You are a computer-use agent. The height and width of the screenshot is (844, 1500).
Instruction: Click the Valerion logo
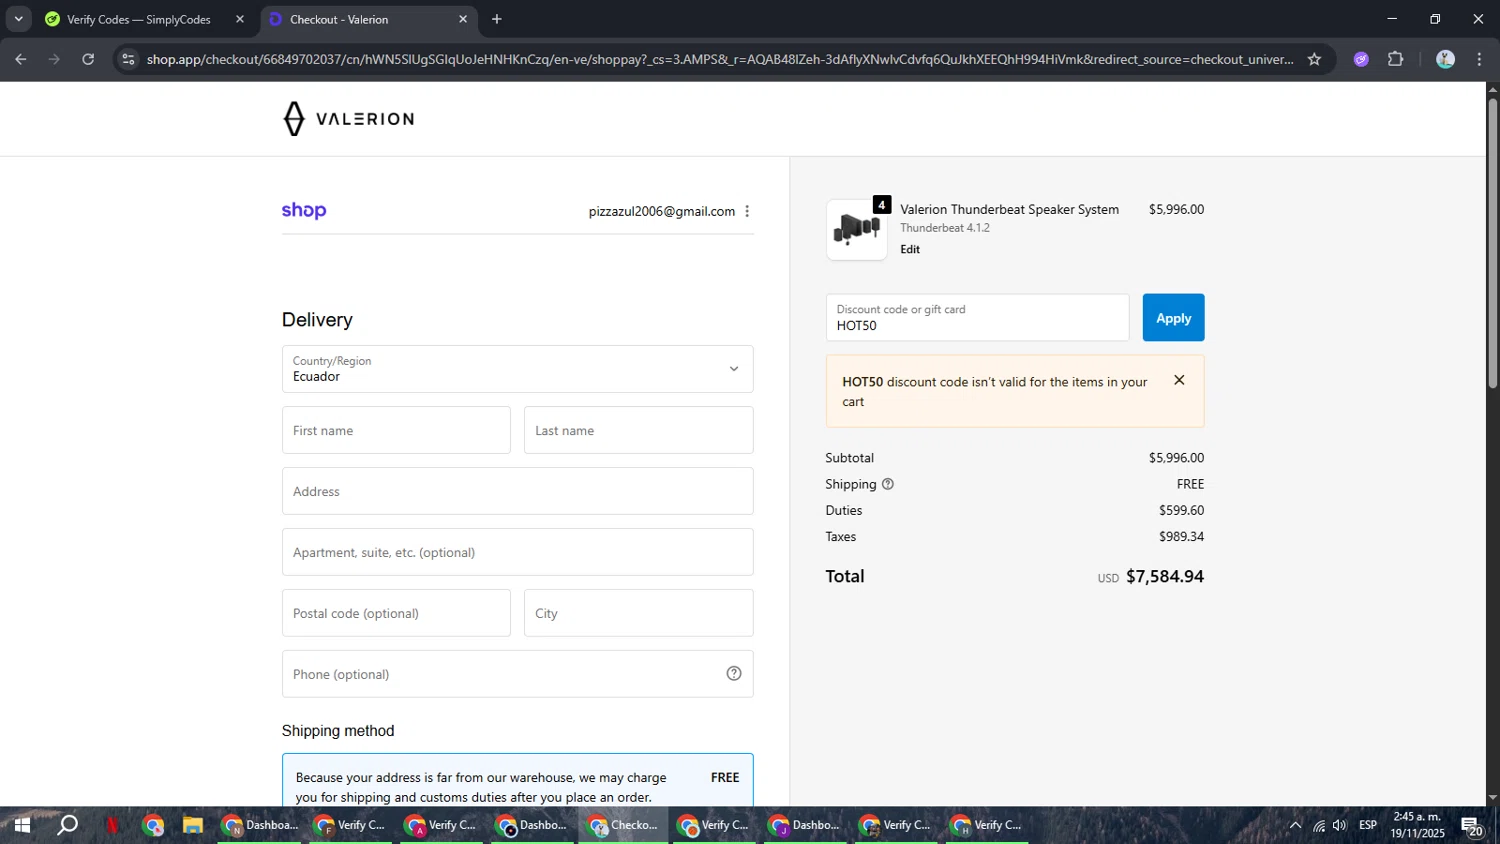click(348, 118)
